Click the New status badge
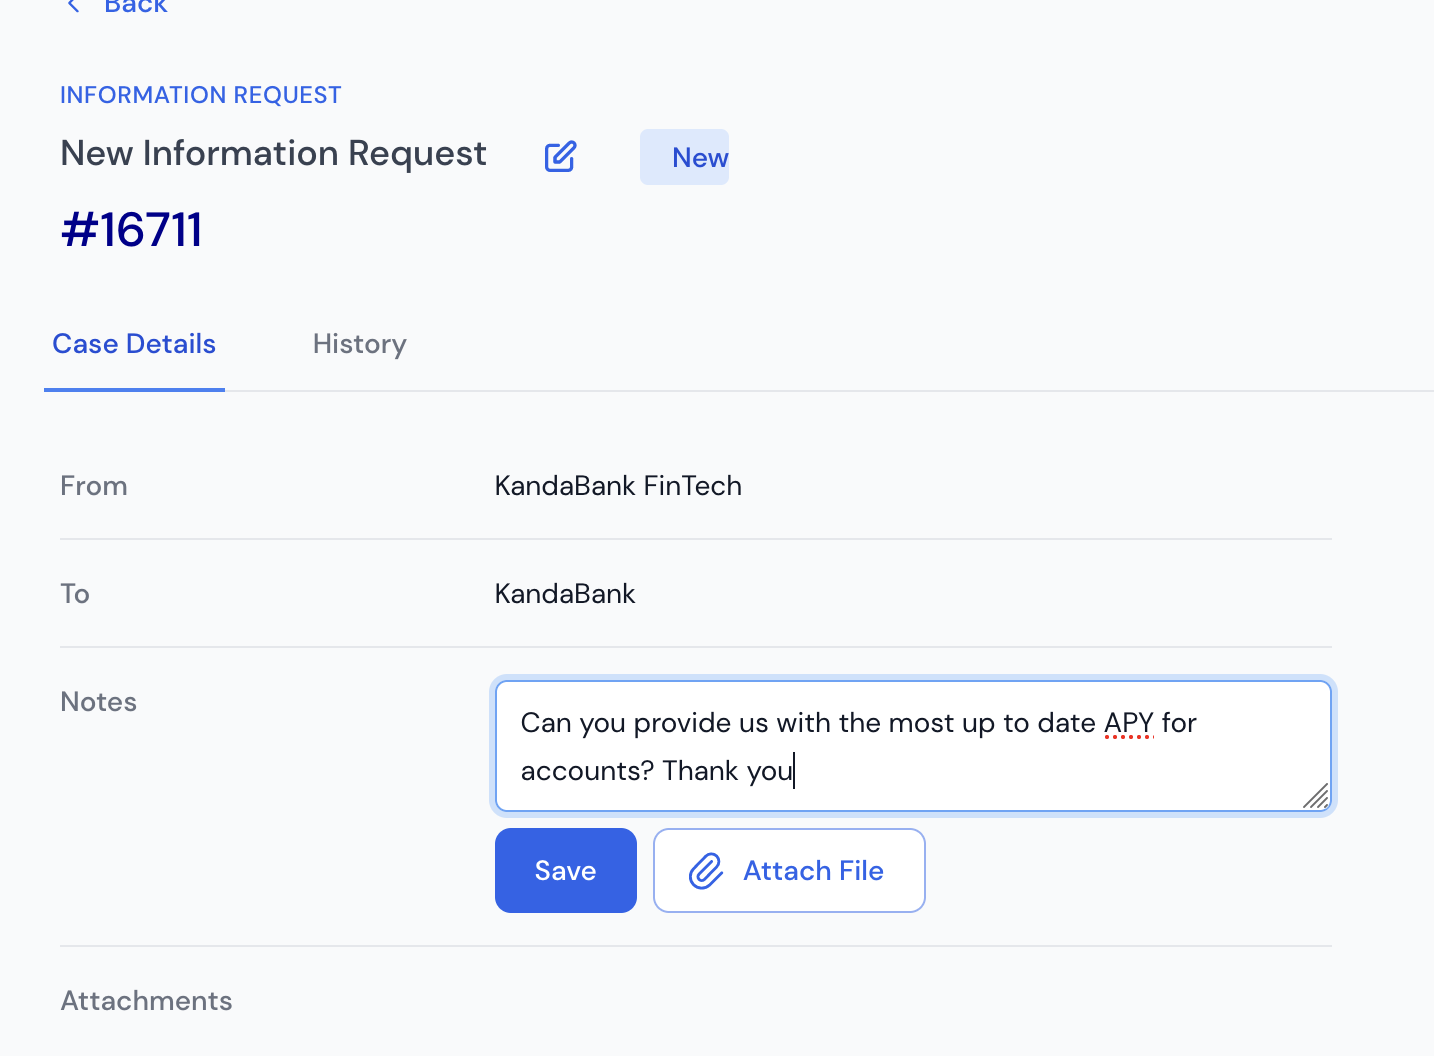 click(685, 157)
